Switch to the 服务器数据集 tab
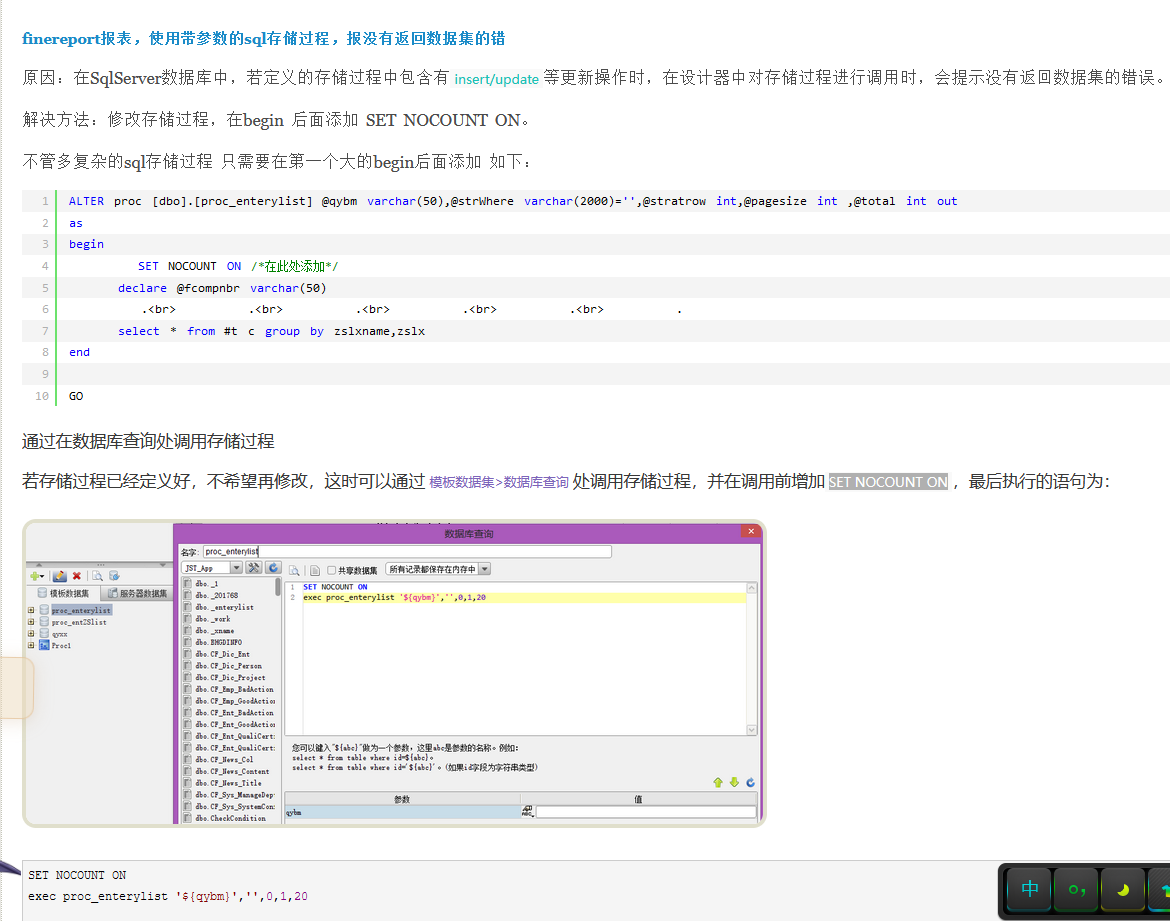1170x921 pixels. coord(138,593)
